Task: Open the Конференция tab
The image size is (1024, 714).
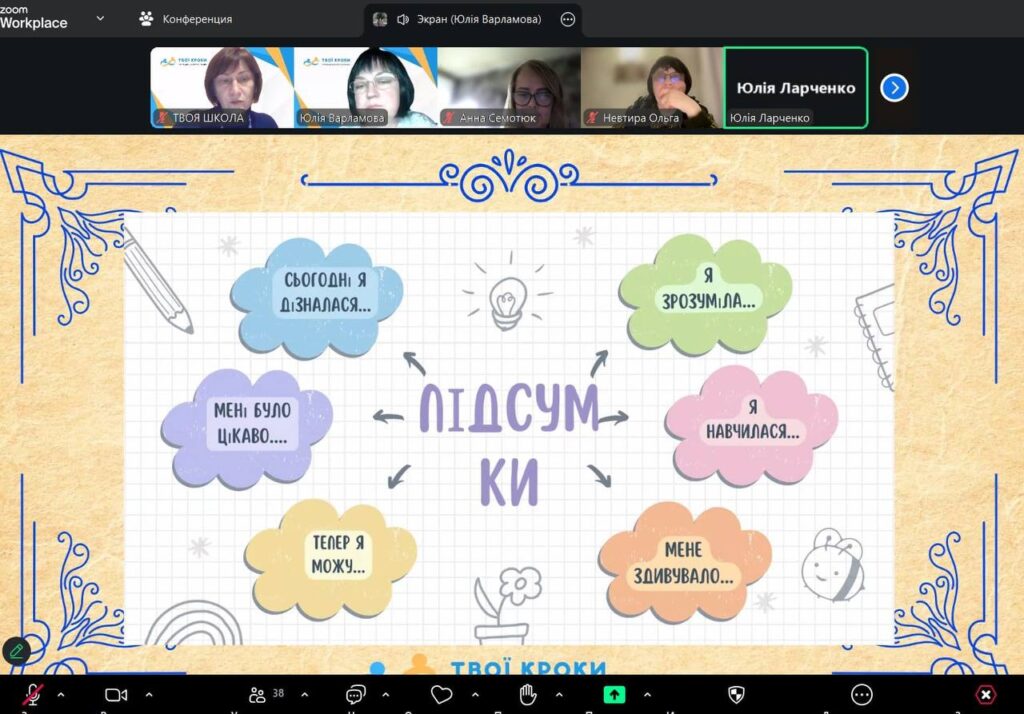Action: [x=186, y=19]
